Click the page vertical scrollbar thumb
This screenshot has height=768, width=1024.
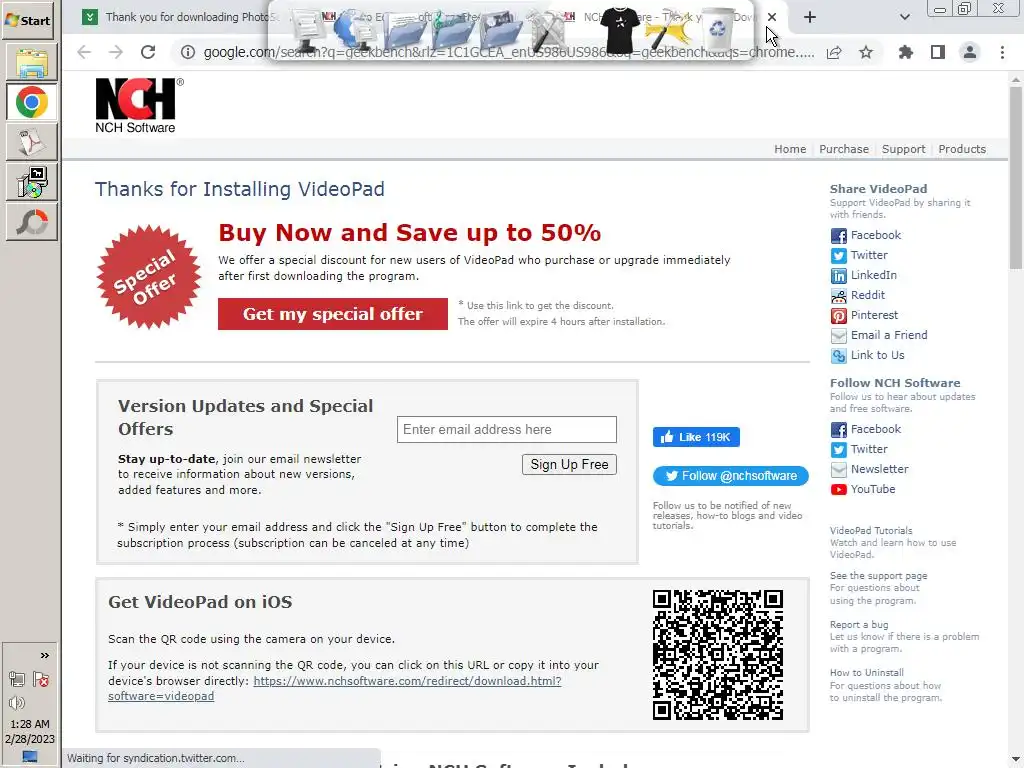1016,176
